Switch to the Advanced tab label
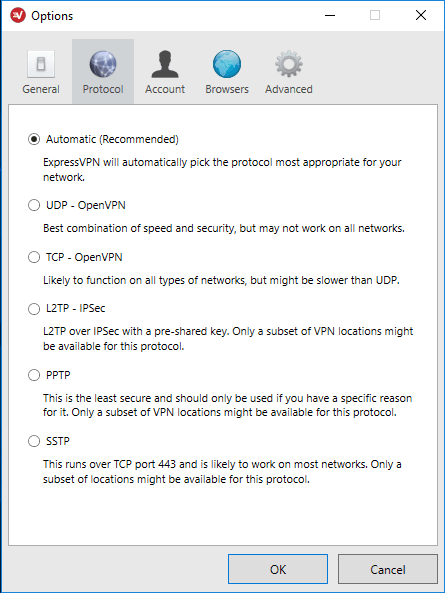Screen dimensions: 445x593 pos(289,89)
